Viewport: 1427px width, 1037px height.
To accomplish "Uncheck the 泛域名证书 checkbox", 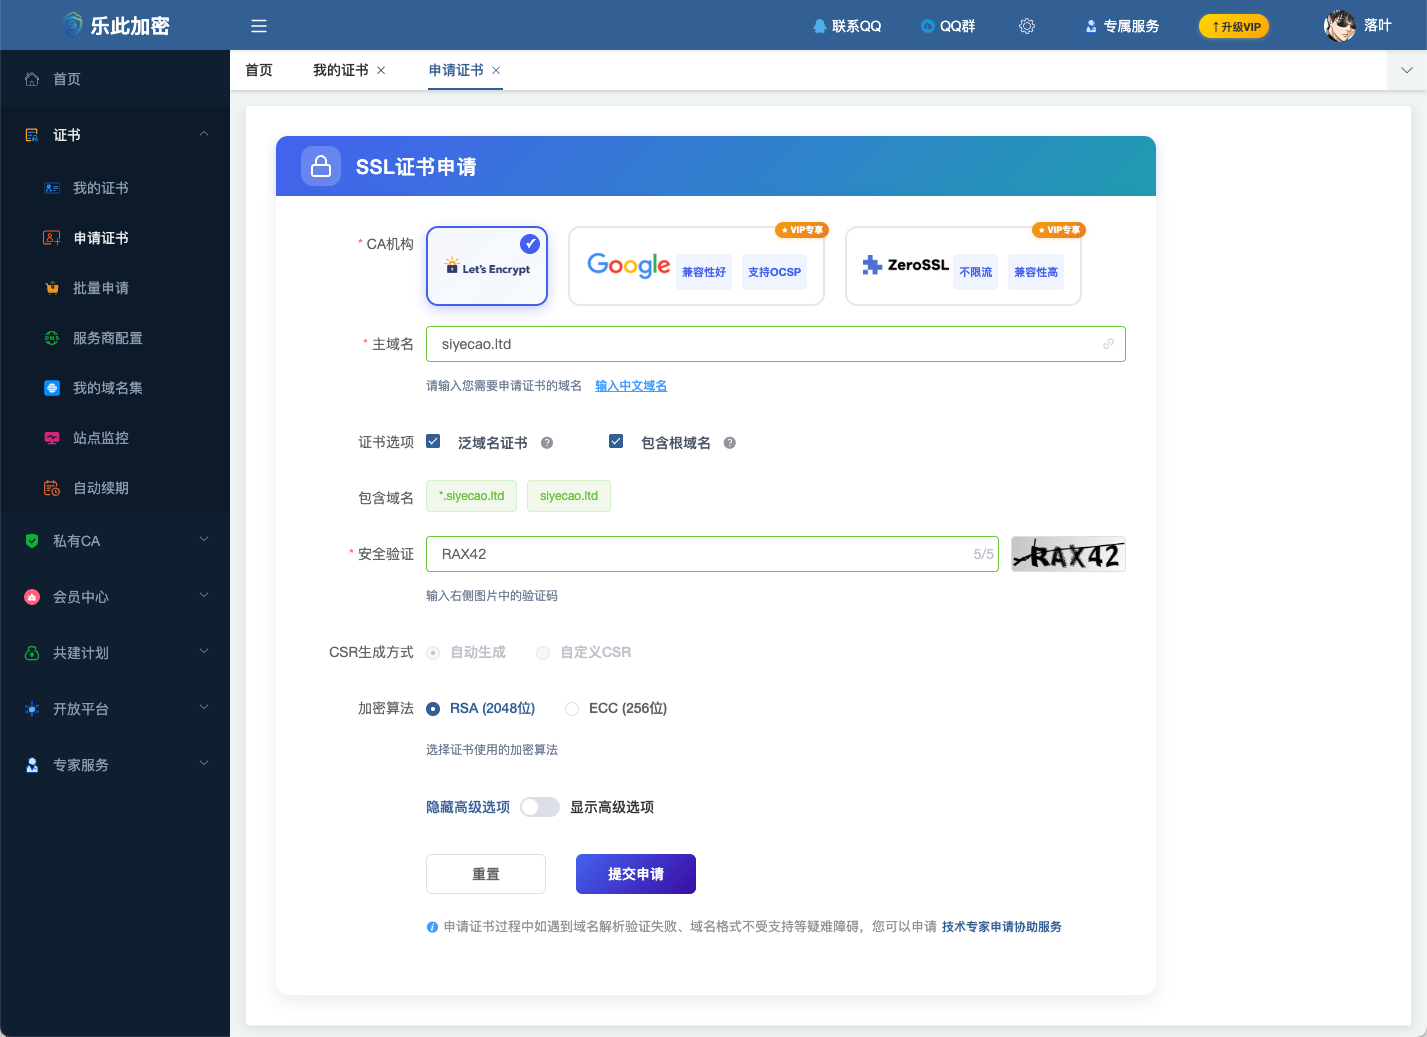I will [433, 441].
